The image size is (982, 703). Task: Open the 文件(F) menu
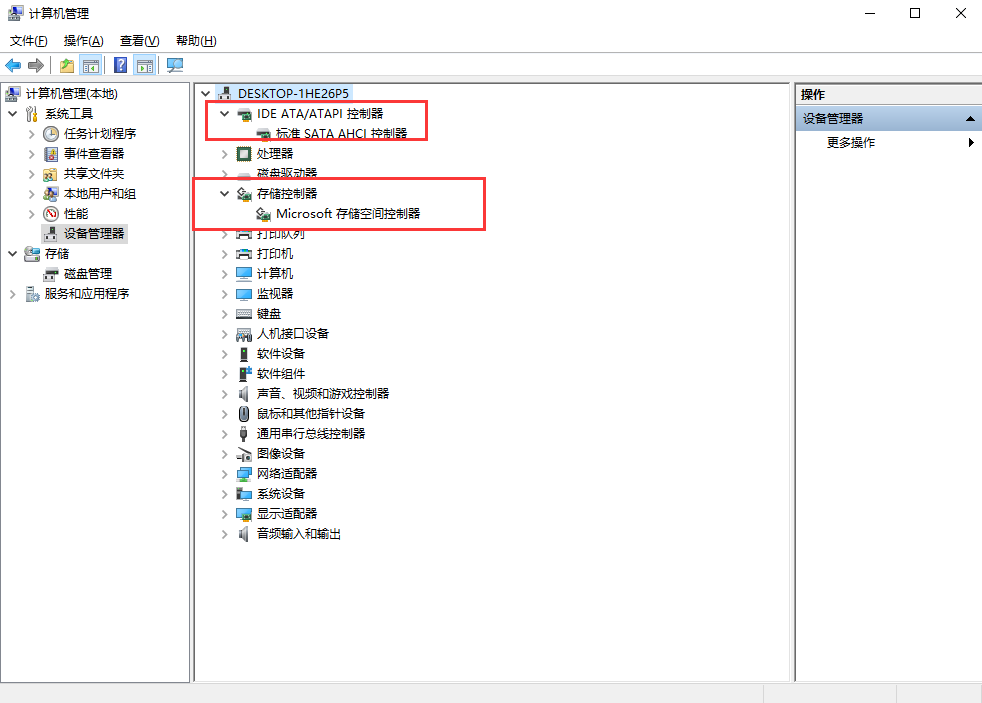pos(29,41)
